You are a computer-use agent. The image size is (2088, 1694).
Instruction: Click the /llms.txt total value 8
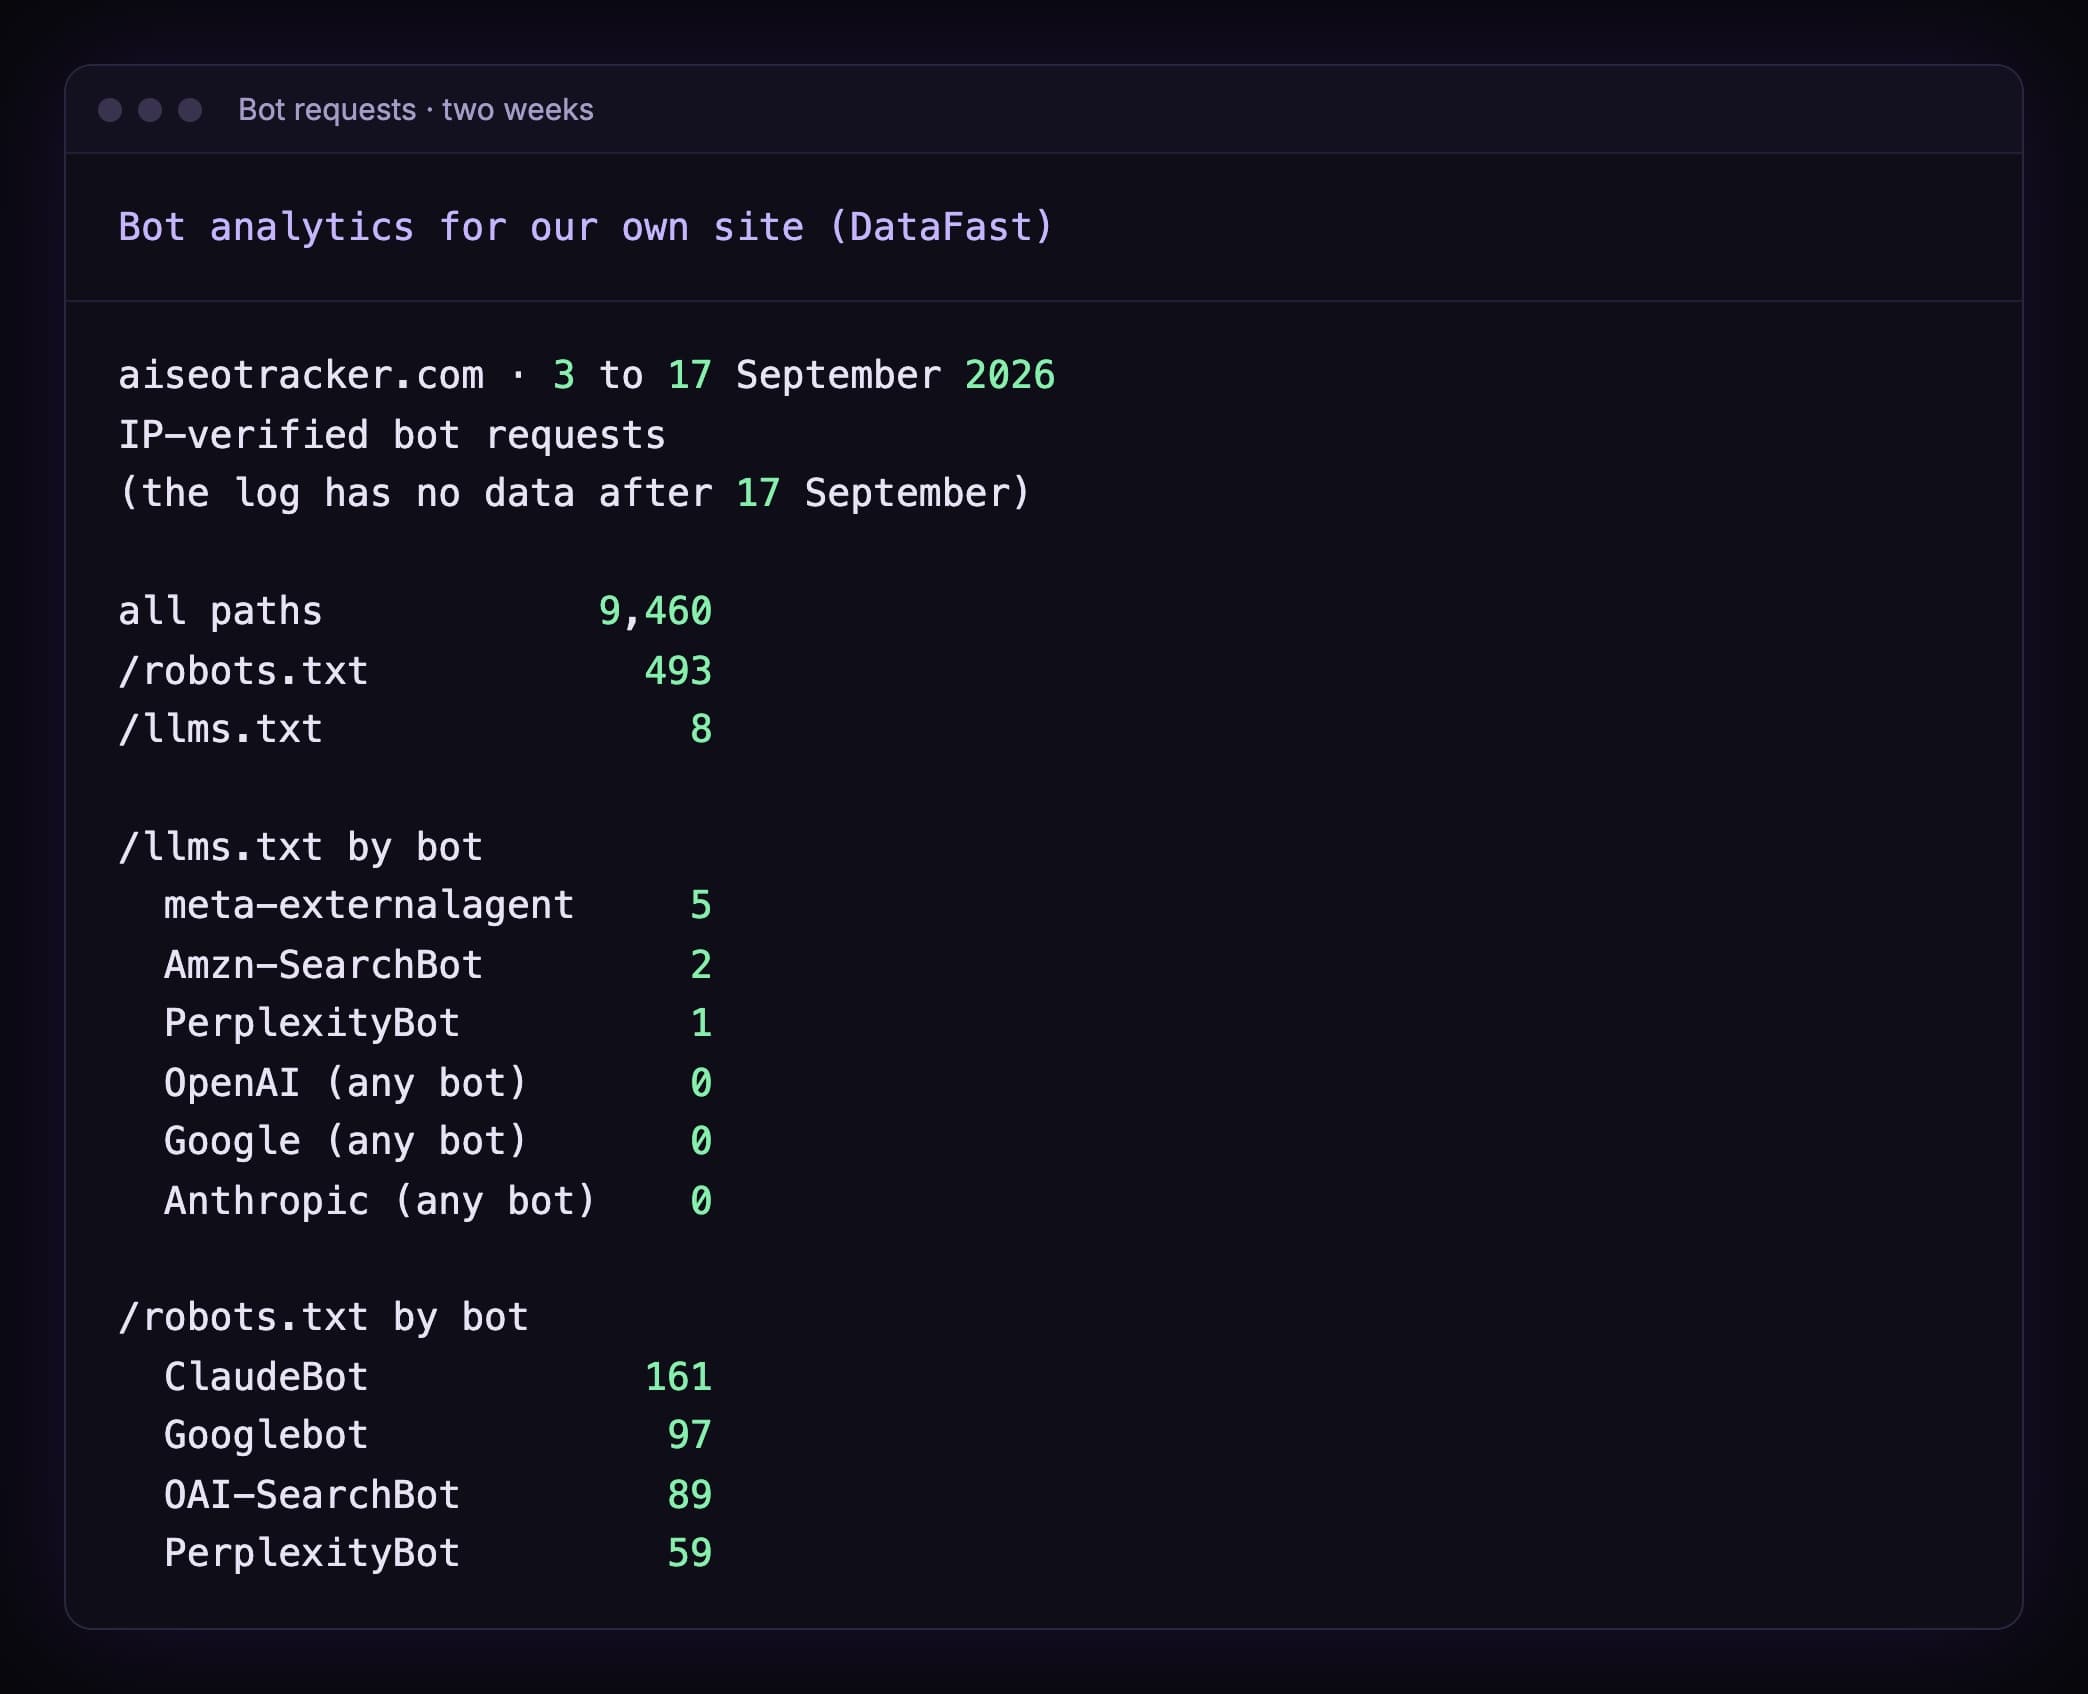point(701,729)
